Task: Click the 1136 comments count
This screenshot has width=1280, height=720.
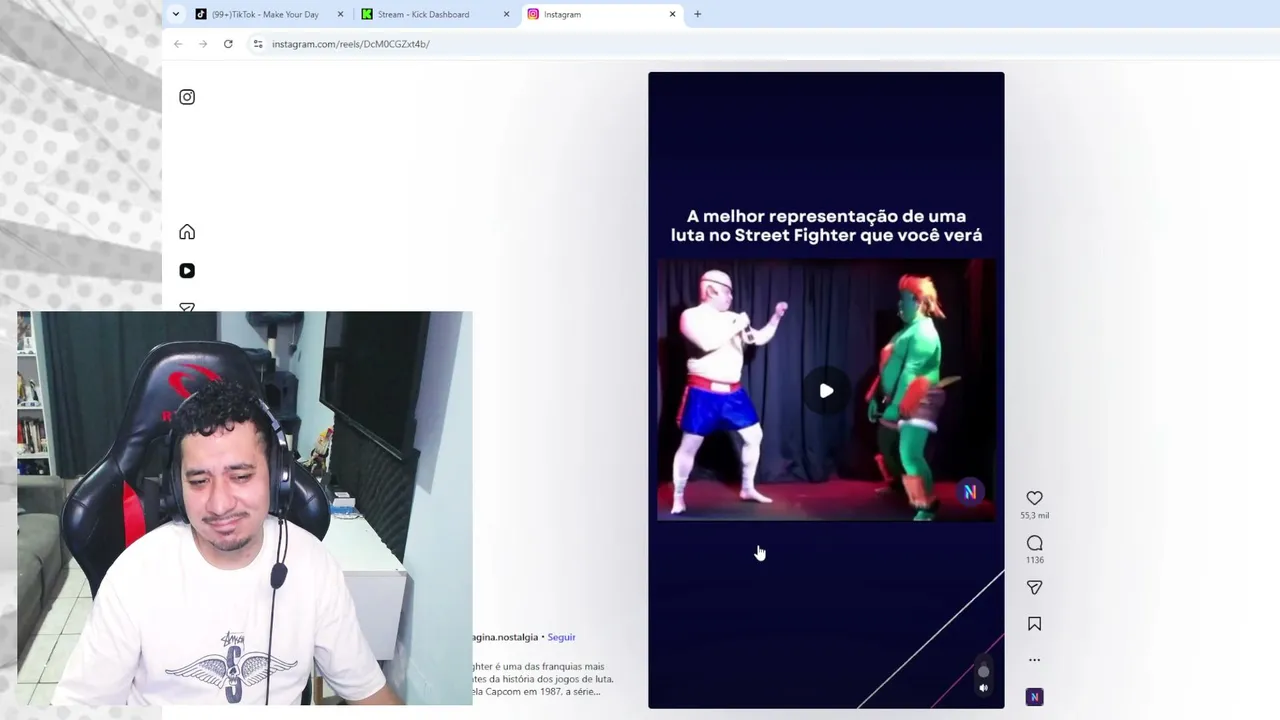Action: pyautogui.click(x=1034, y=560)
